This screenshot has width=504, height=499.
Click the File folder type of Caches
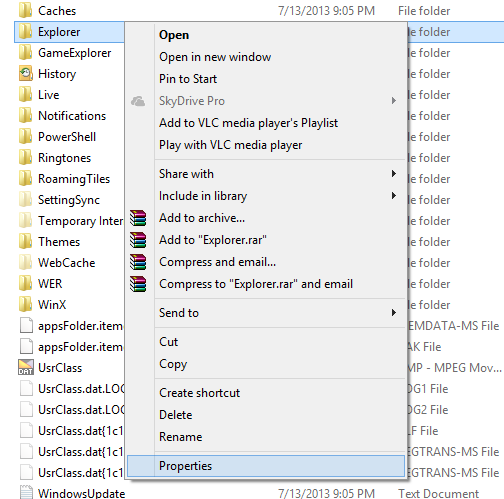424,11
